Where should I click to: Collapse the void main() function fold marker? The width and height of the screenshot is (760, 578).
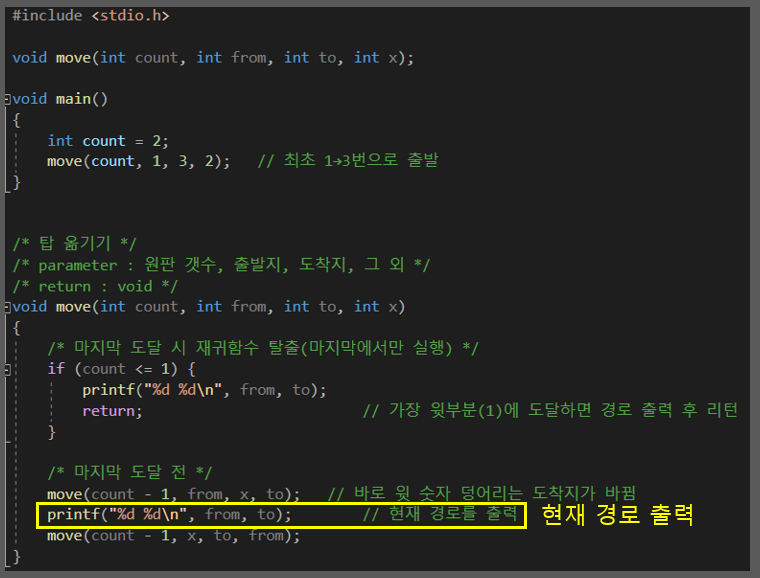point(7,99)
